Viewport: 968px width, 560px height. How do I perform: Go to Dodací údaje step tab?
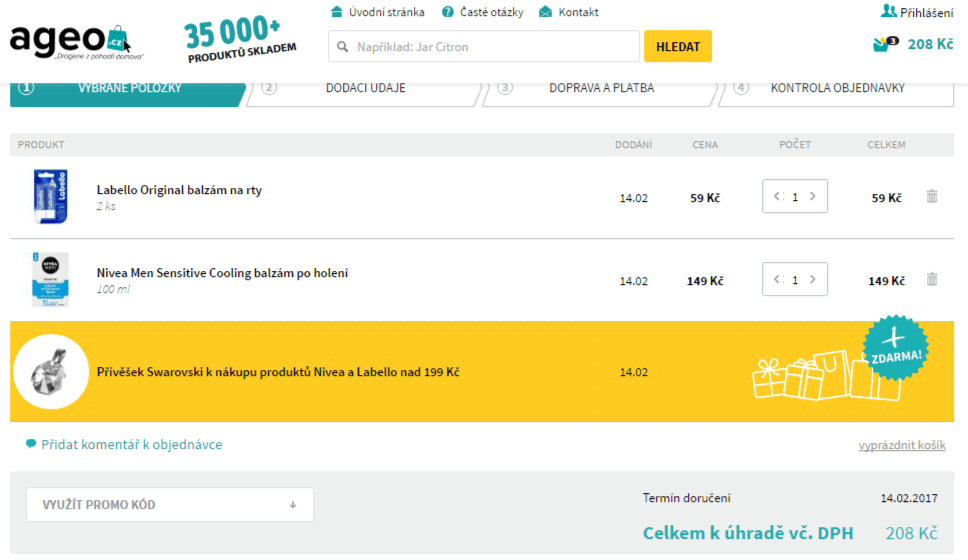(365, 88)
